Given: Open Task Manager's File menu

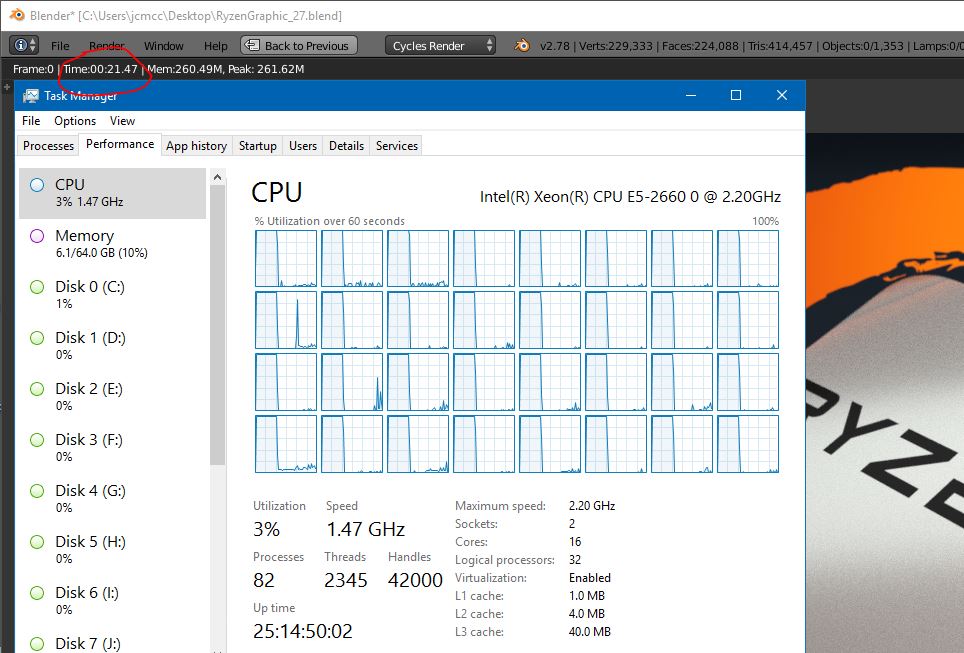Looking at the screenshot, I should pos(31,121).
